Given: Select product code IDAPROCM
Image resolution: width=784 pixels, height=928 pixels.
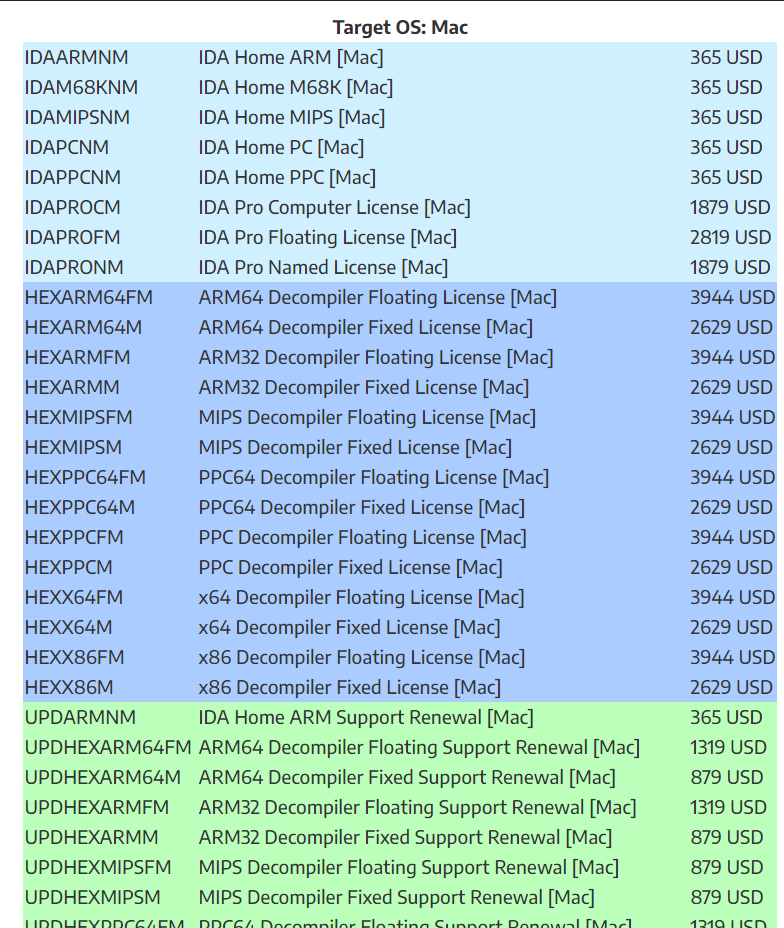Looking at the screenshot, I should click(72, 207).
